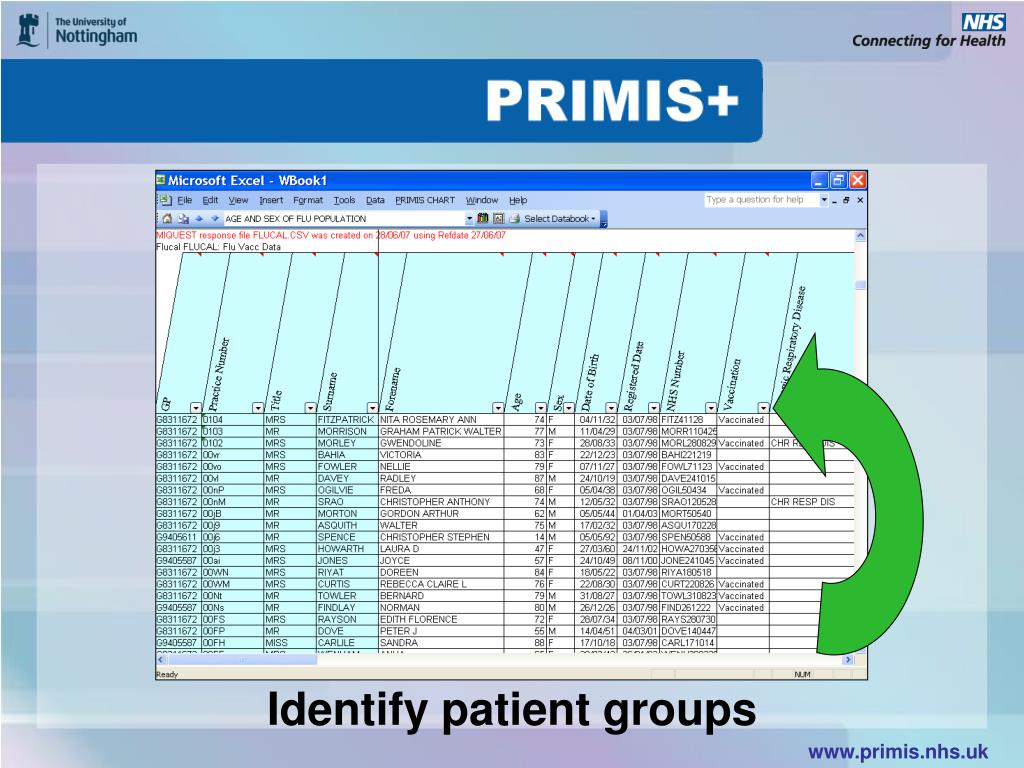Open the Tools menu
1024x768 pixels.
[344, 200]
